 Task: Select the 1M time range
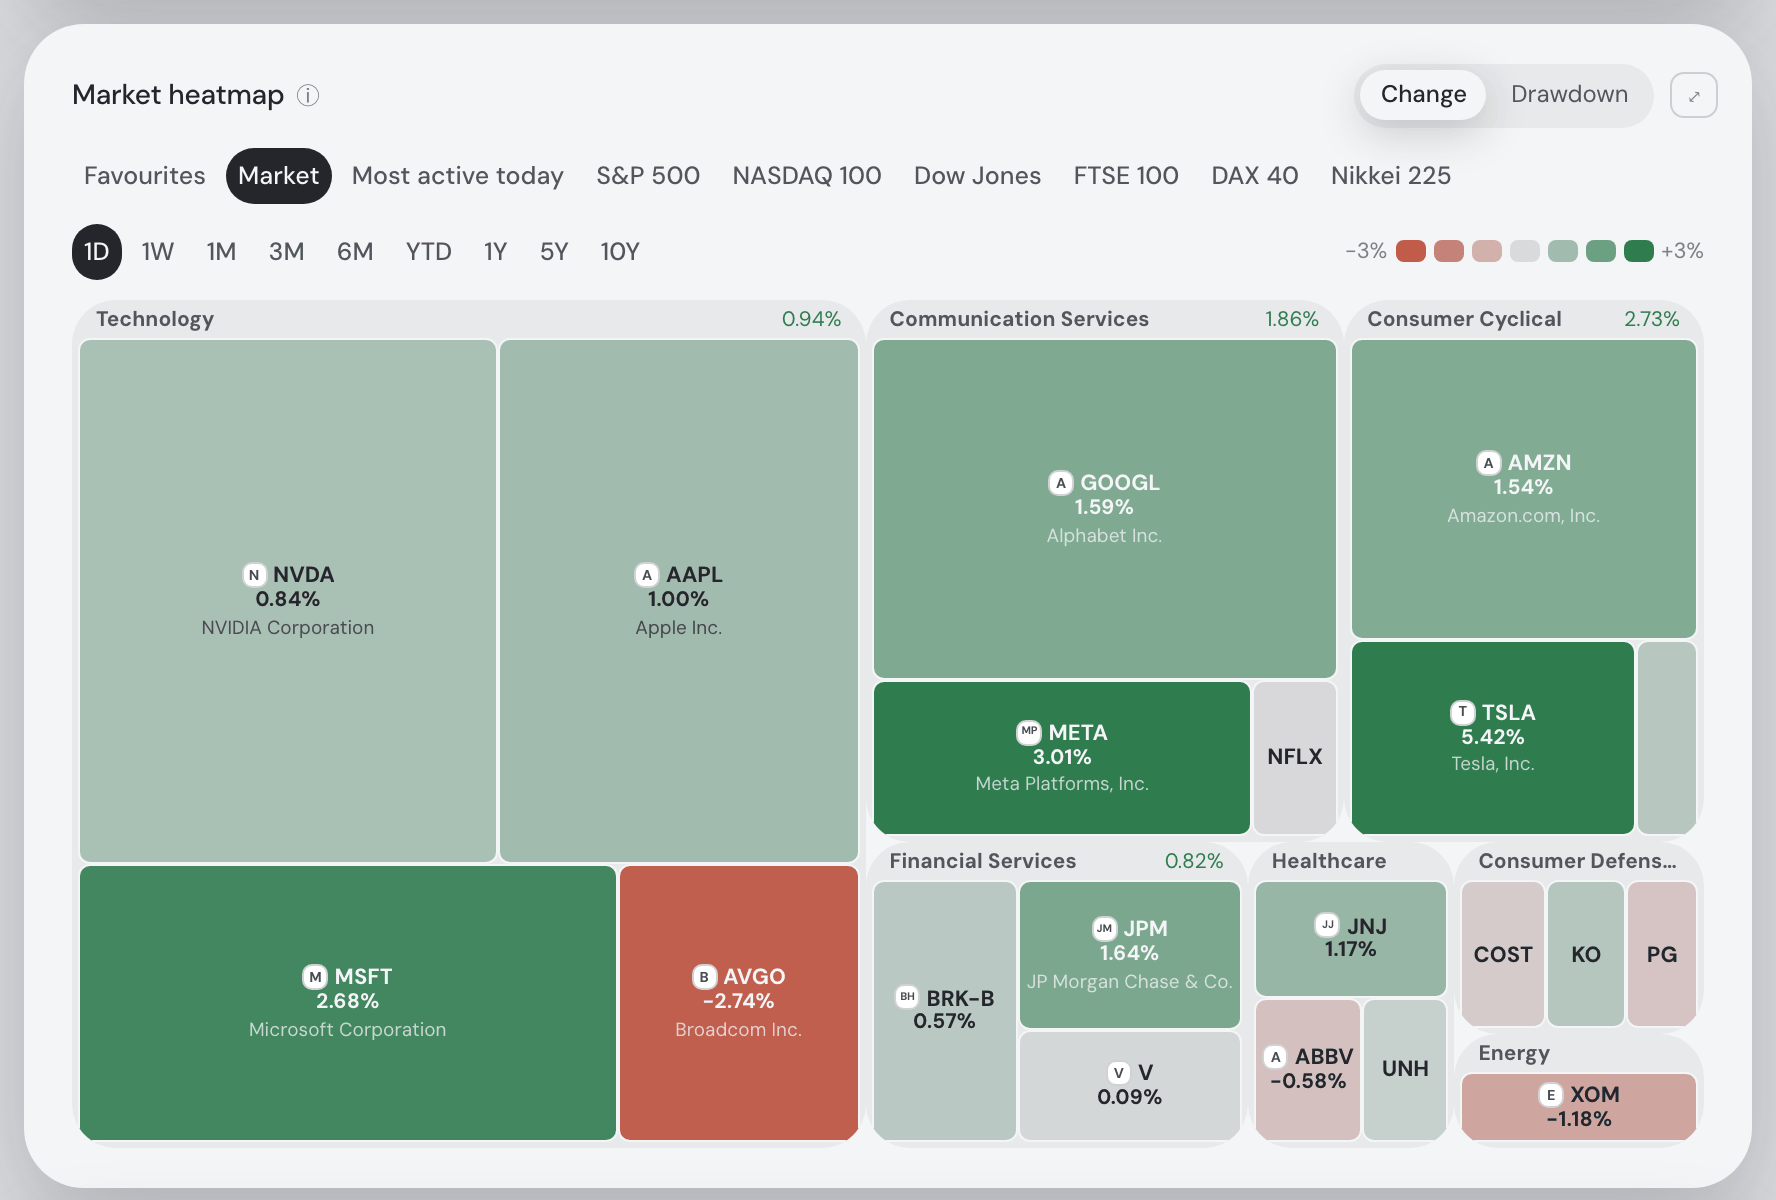221,252
